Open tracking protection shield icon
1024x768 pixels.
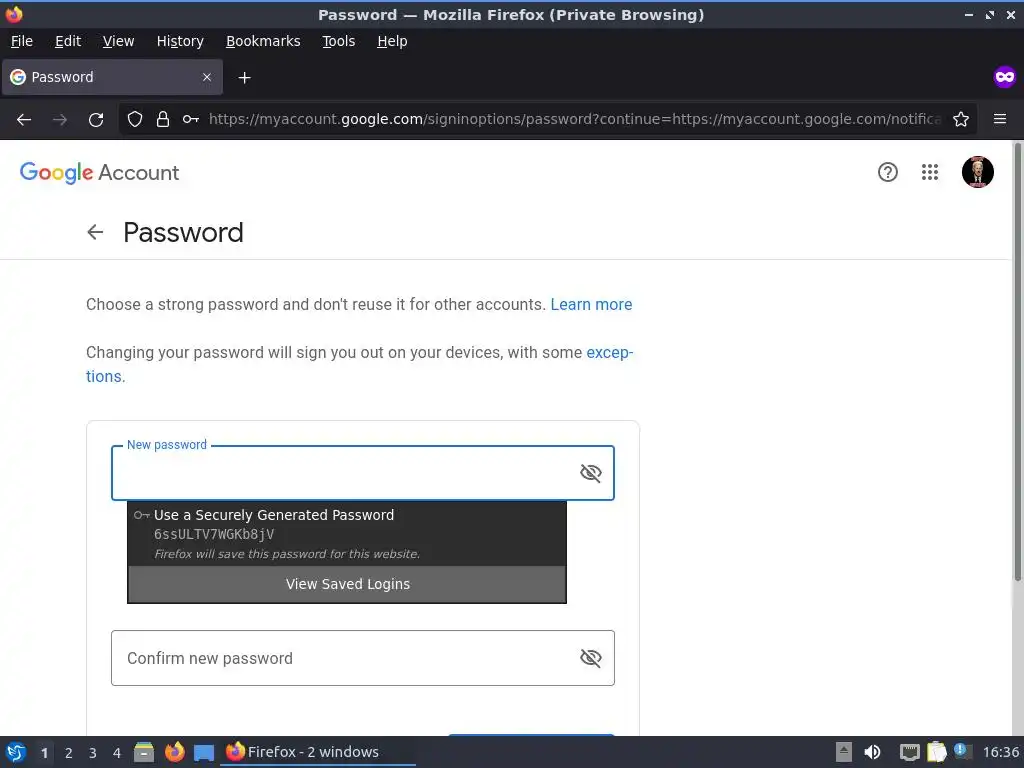(x=135, y=119)
